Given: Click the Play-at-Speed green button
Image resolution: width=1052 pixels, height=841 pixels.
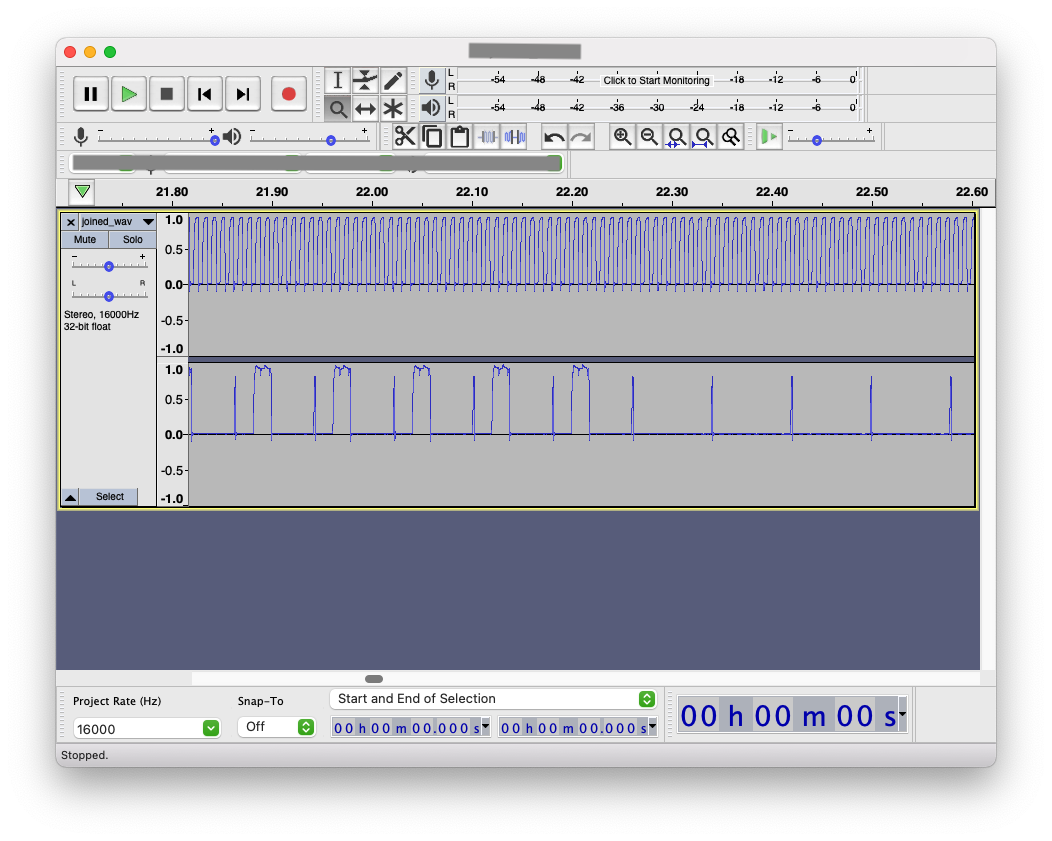Looking at the screenshot, I should coord(769,137).
